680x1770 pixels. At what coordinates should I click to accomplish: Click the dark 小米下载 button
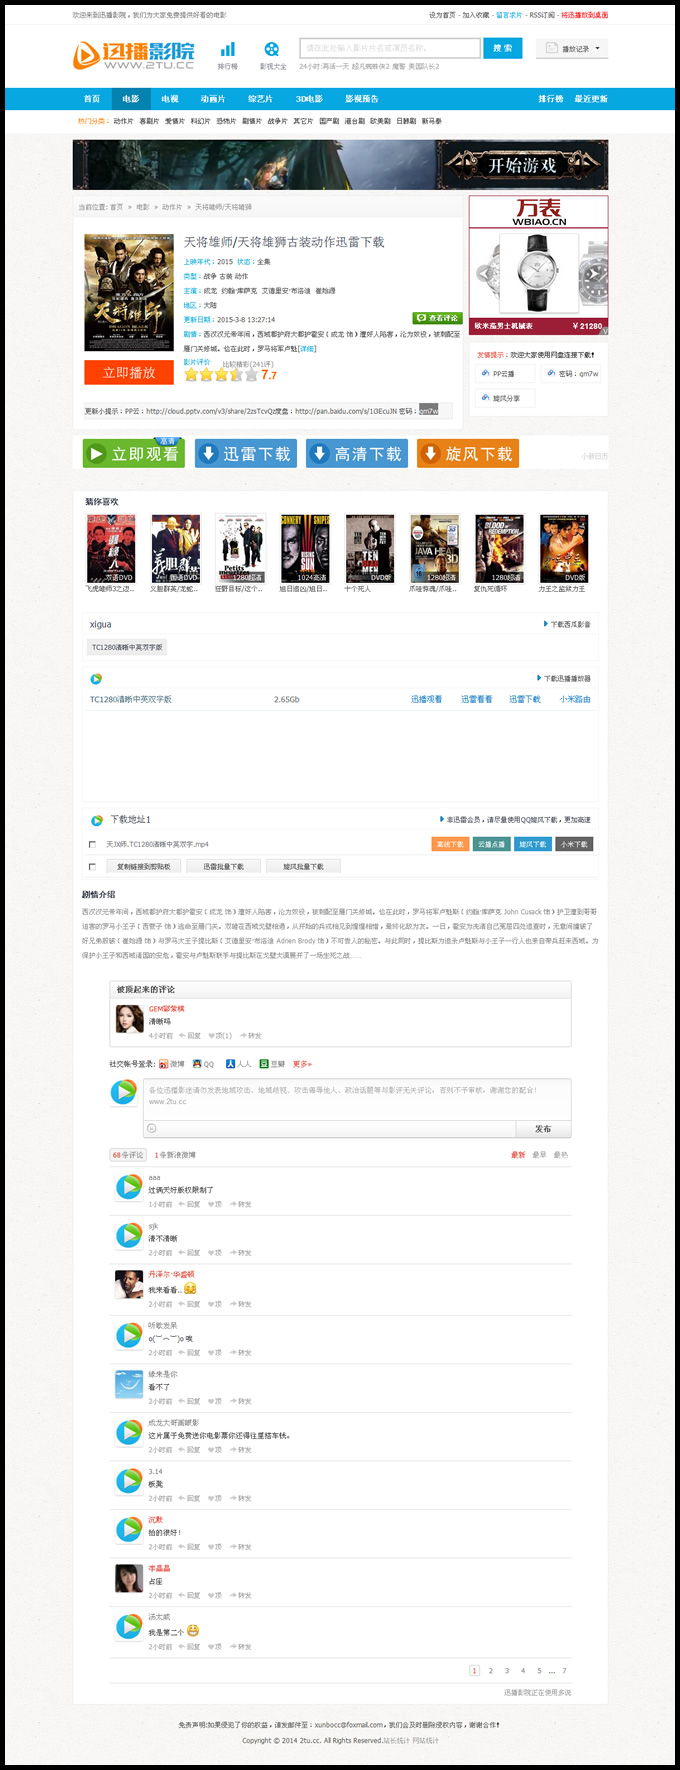coord(574,844)
